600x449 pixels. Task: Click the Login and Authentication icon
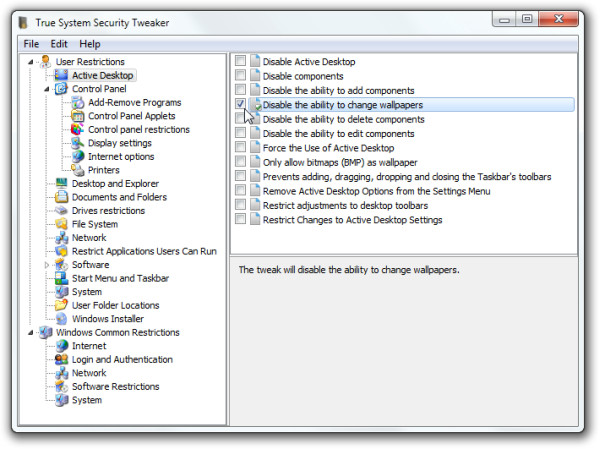pyautogui.click(x=61, y=359)
